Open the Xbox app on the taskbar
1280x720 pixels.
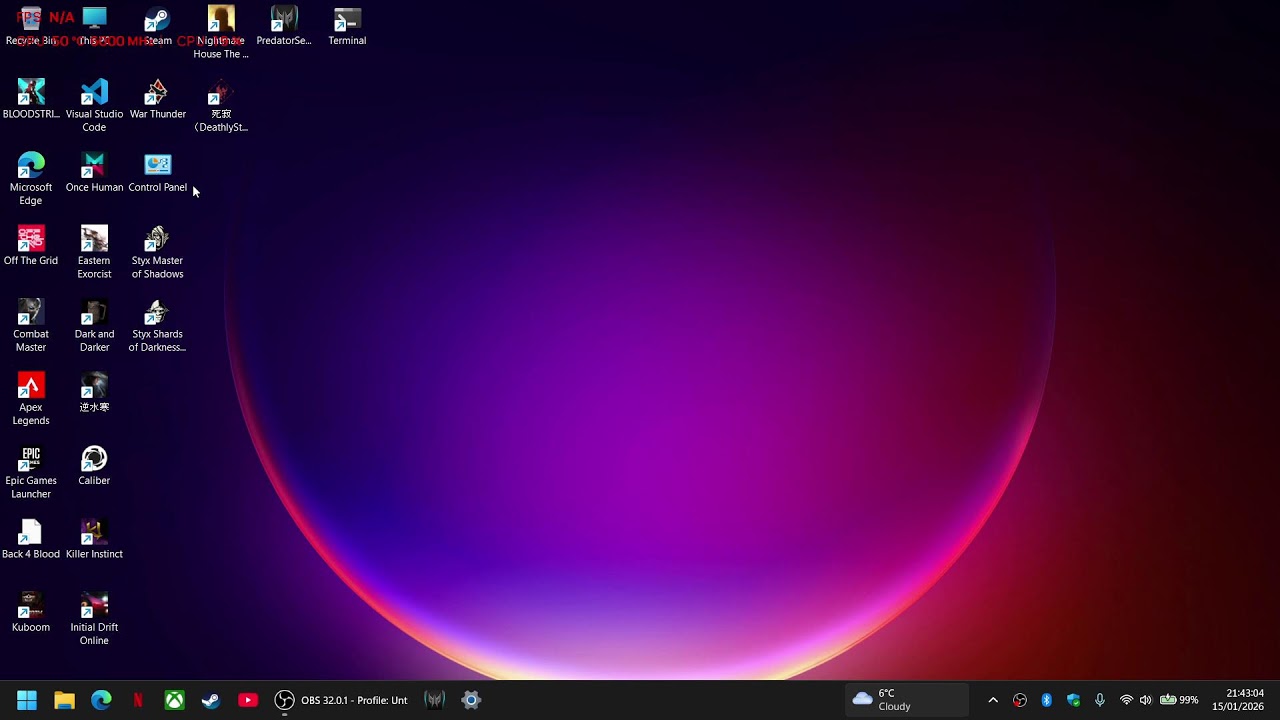pos(174,700)
